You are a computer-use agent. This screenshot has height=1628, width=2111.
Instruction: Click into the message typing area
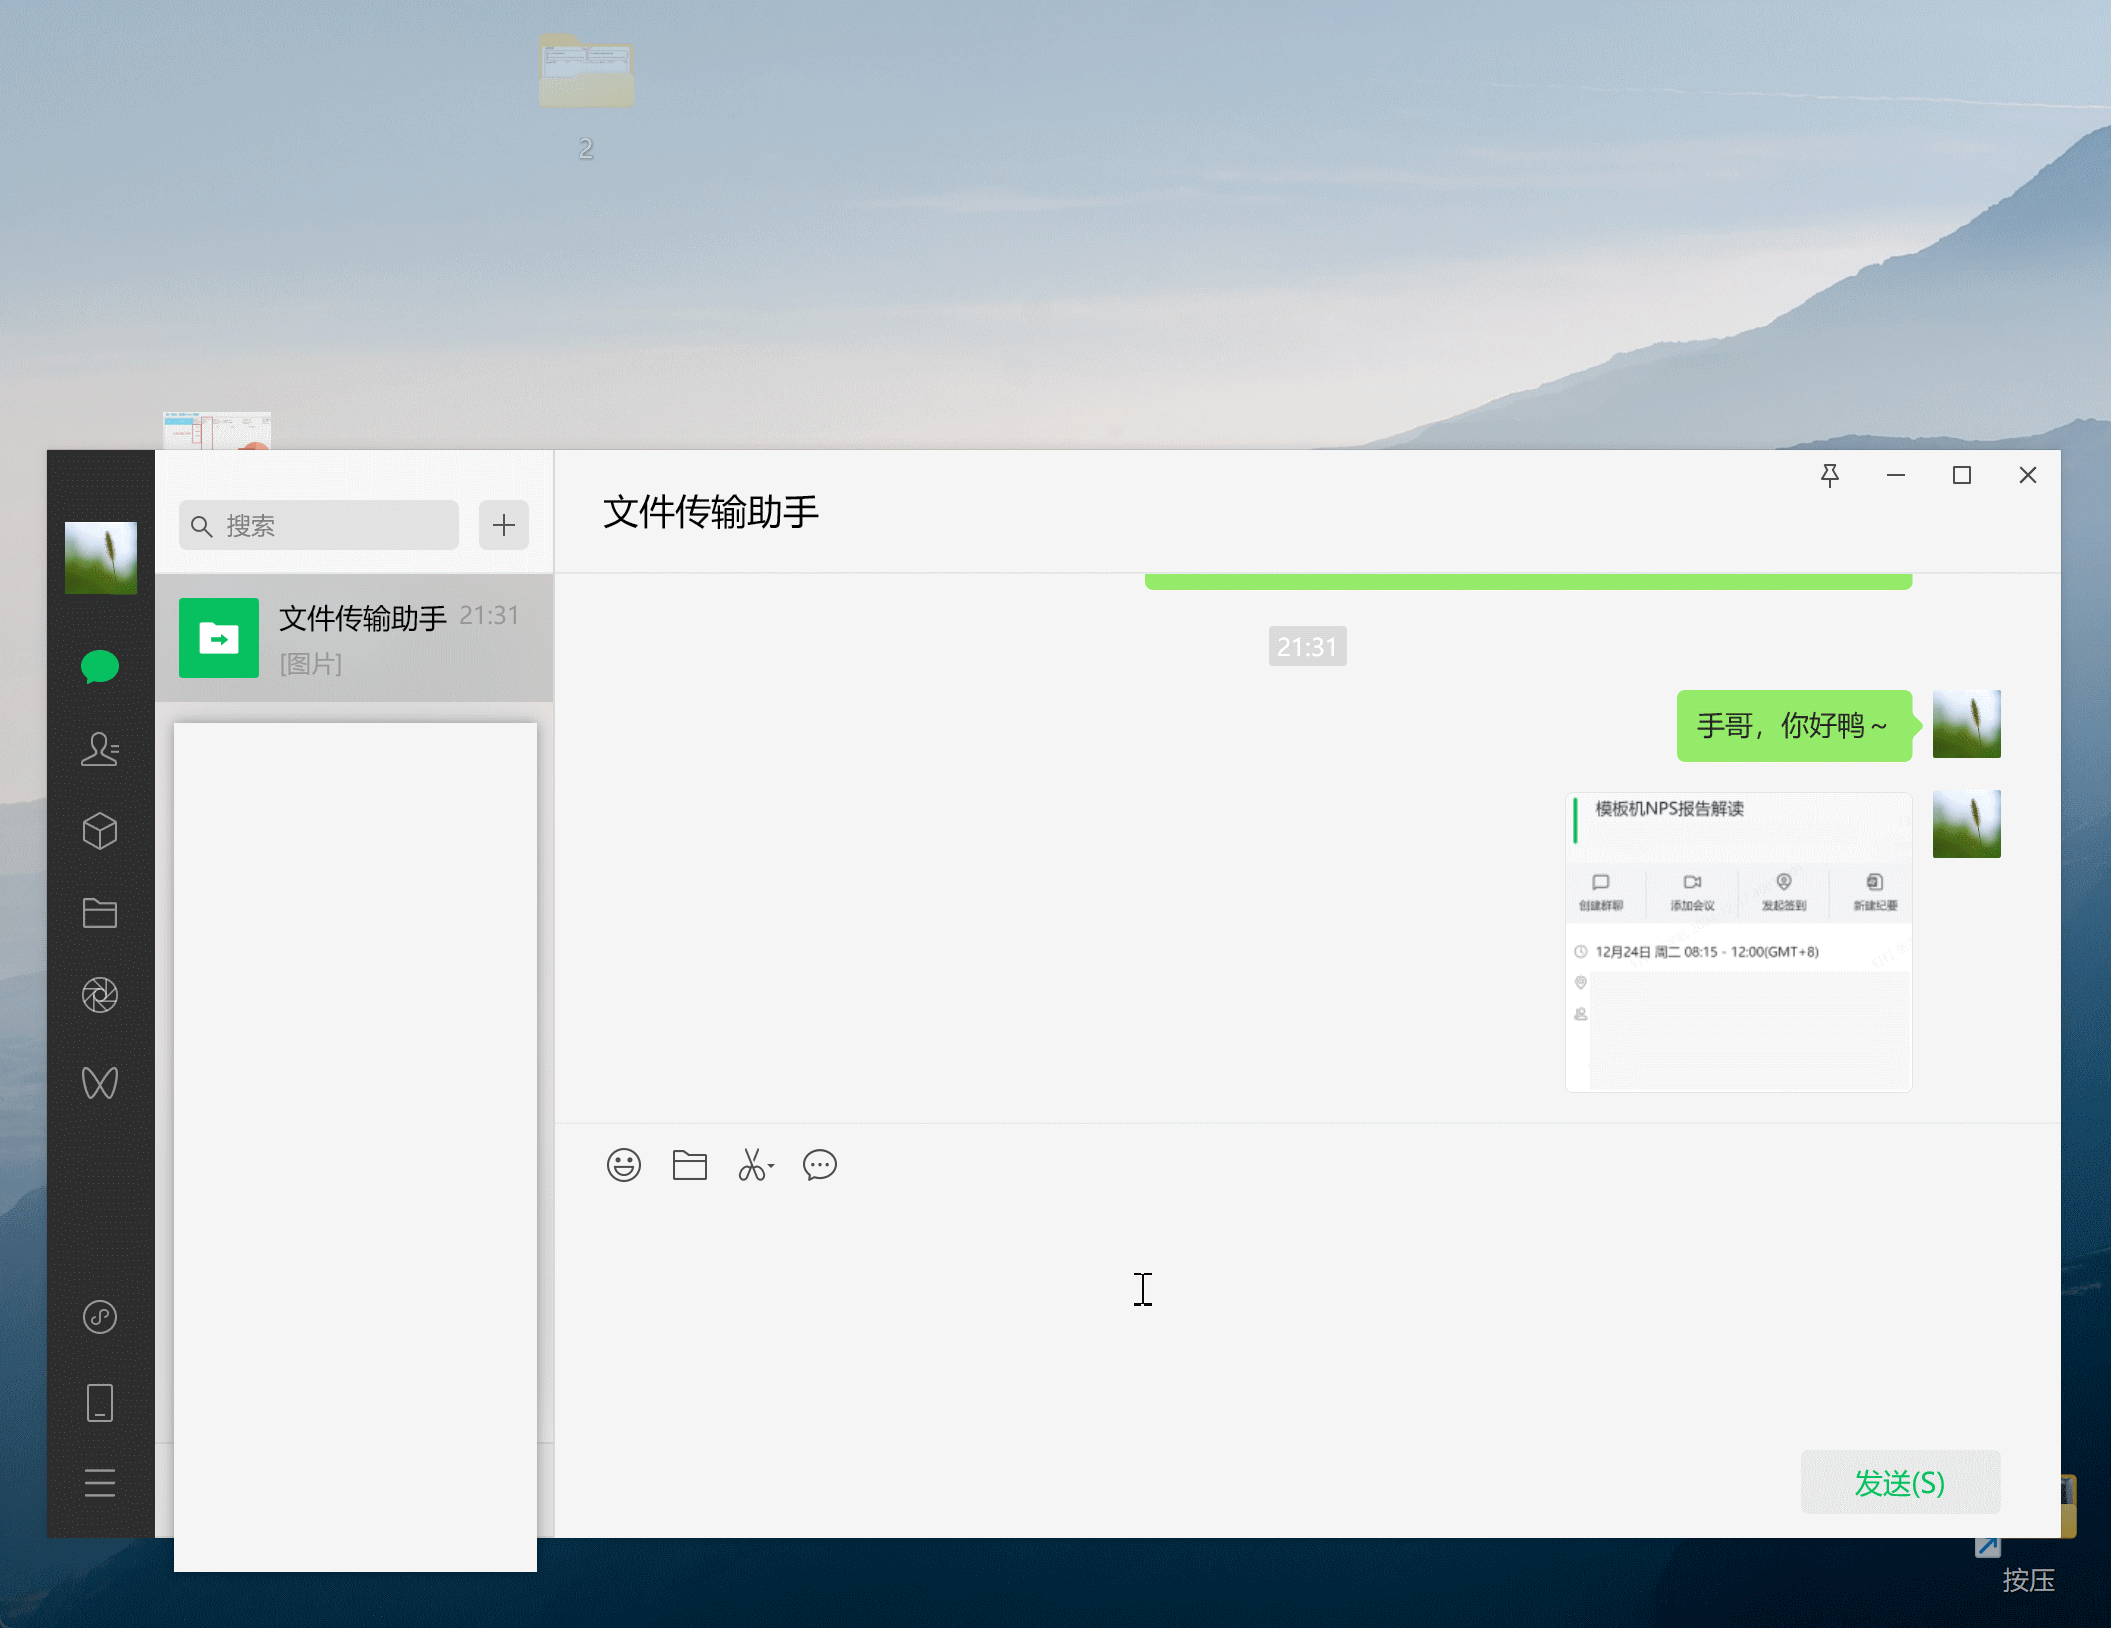[x=1307, y=1320]
